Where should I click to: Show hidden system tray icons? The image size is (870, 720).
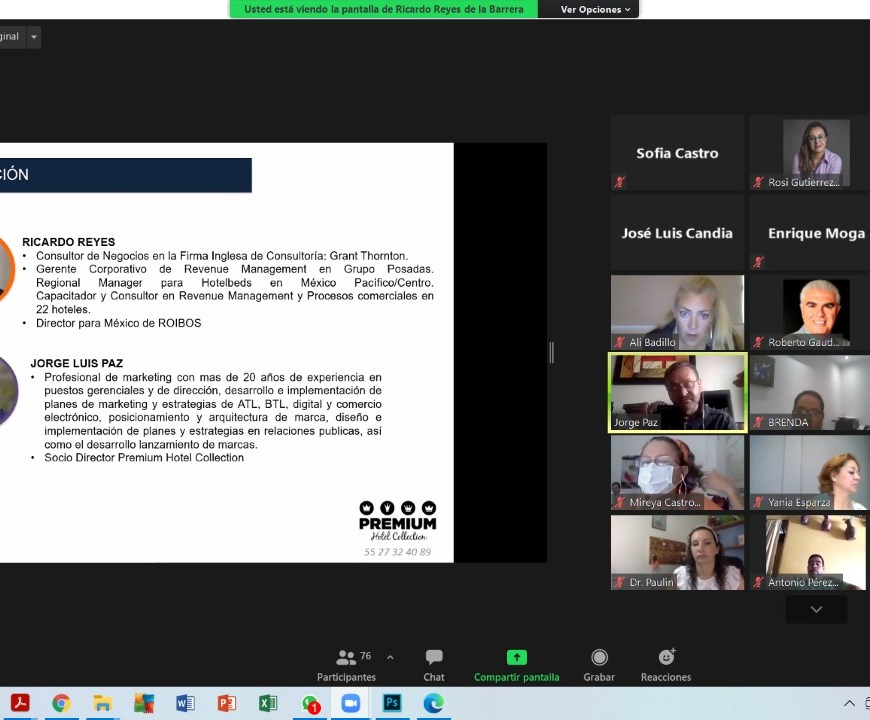point(849,703)
